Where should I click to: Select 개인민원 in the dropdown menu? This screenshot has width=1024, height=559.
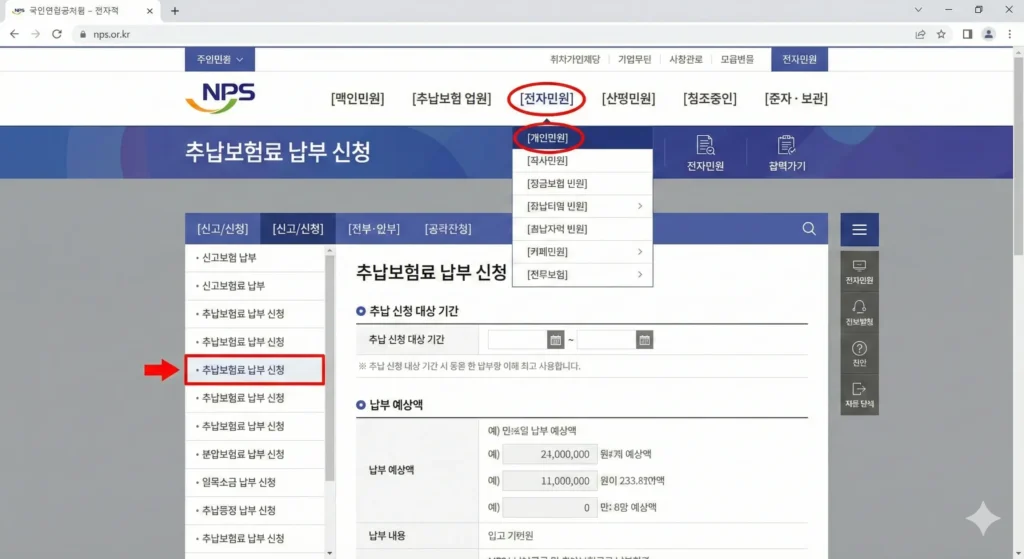tap(547, 138)
